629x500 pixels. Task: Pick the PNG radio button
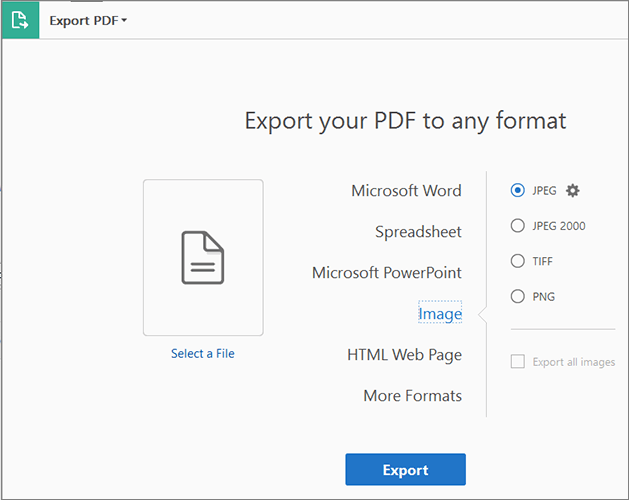click(517, 296)
